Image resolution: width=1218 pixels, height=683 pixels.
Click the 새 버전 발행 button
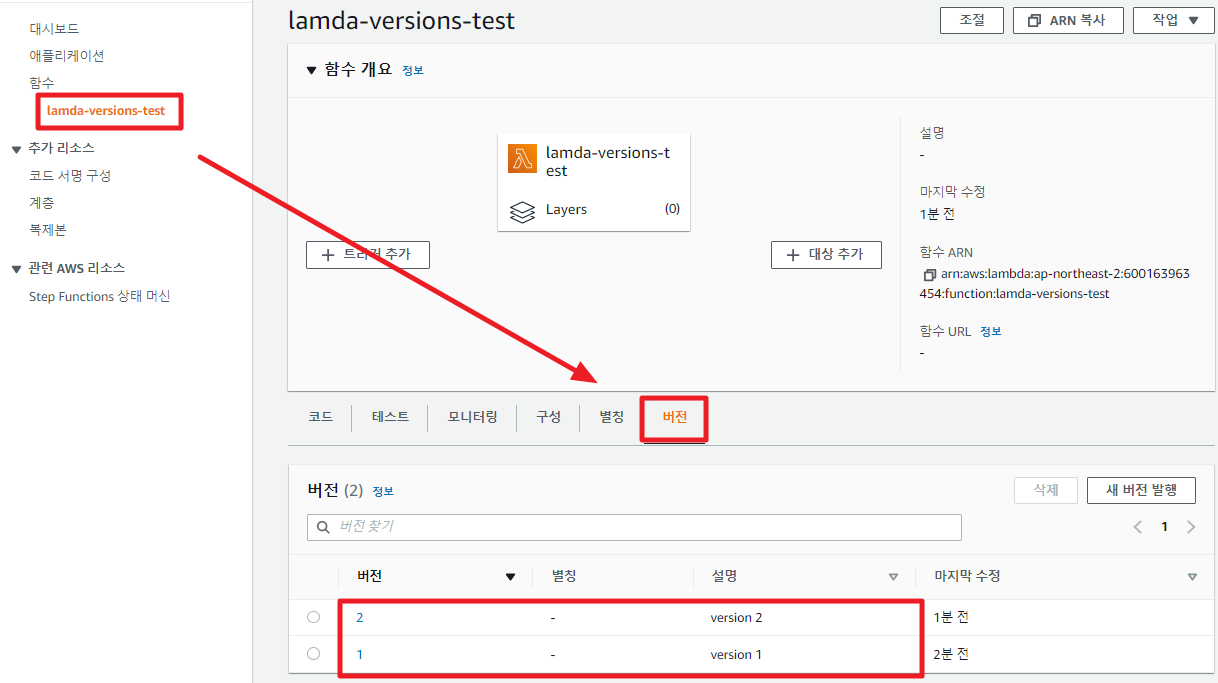pyautogui.click(x=1141, y=490)
